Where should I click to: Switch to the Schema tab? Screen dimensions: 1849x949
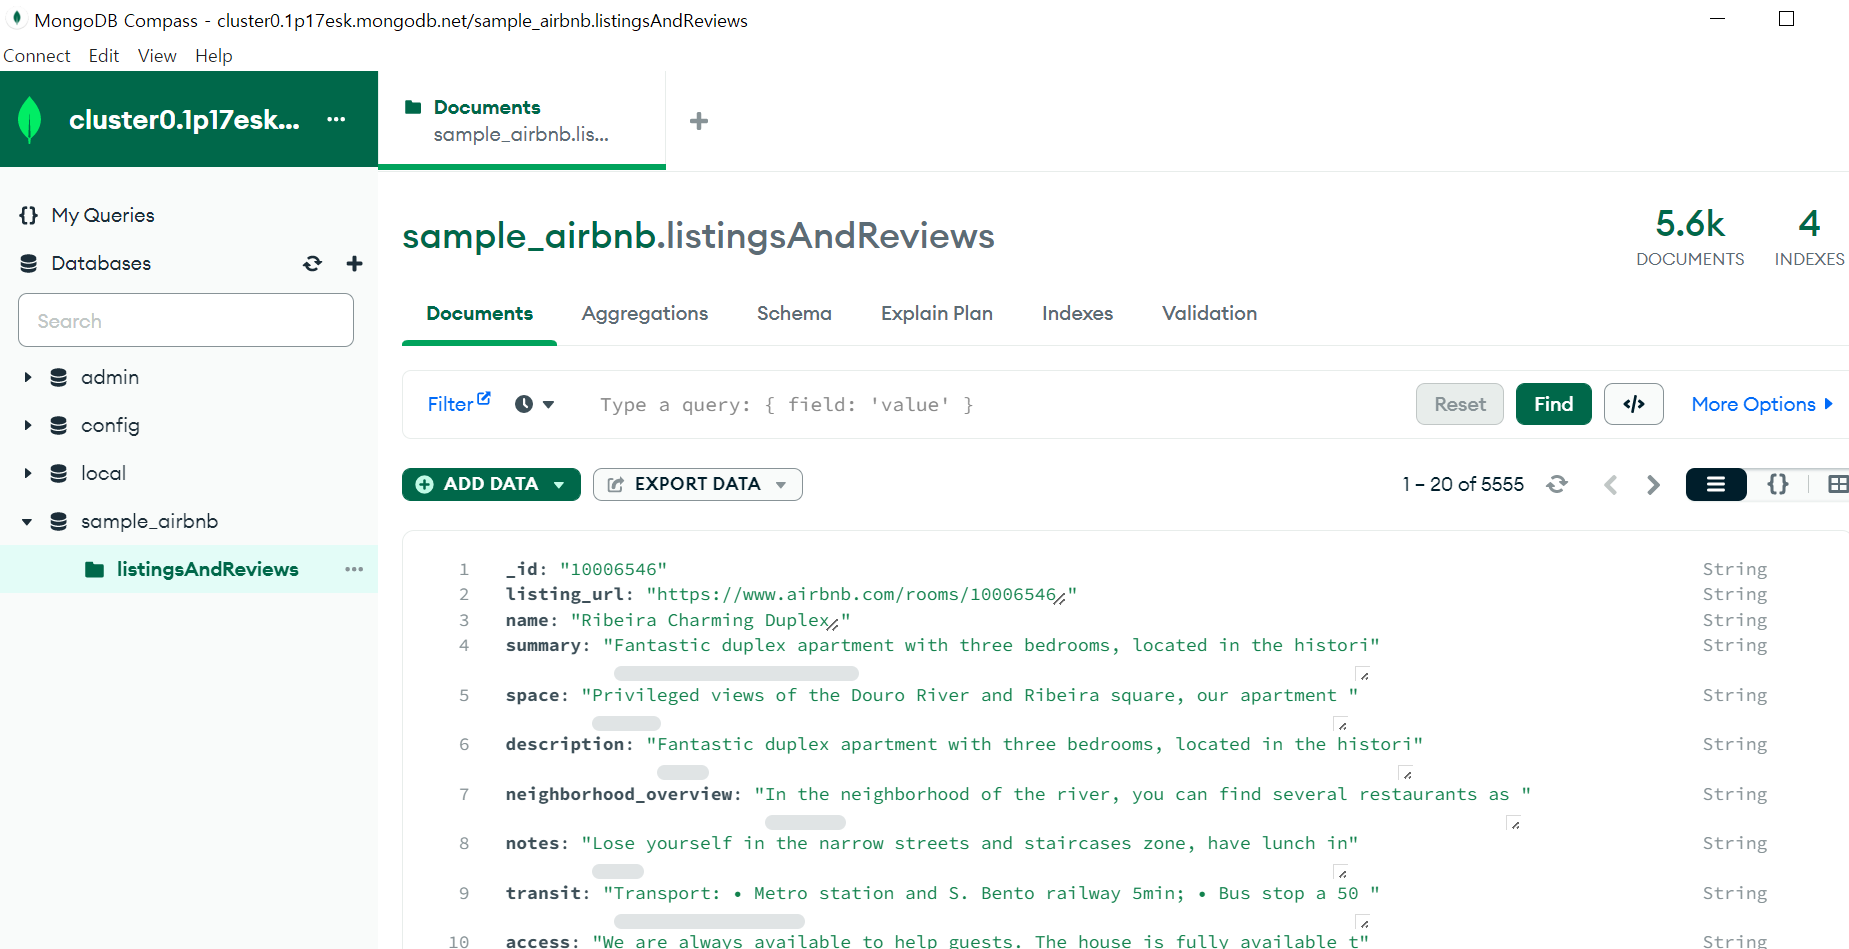click(x=794, y=313)
